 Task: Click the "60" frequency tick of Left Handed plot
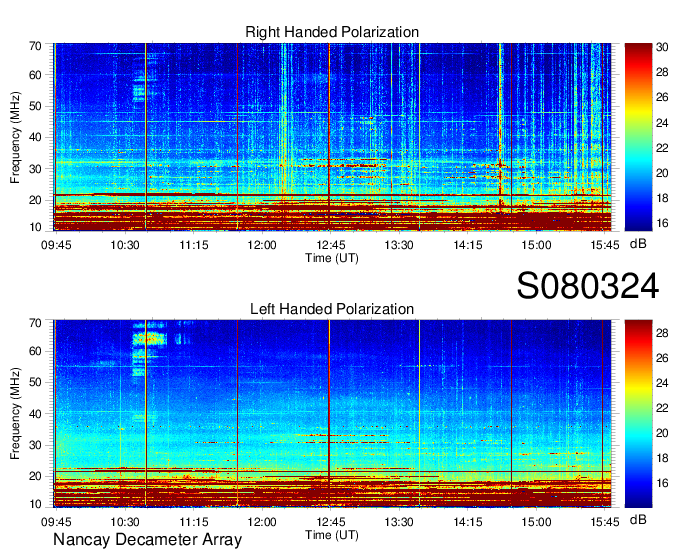pos(35,351)
